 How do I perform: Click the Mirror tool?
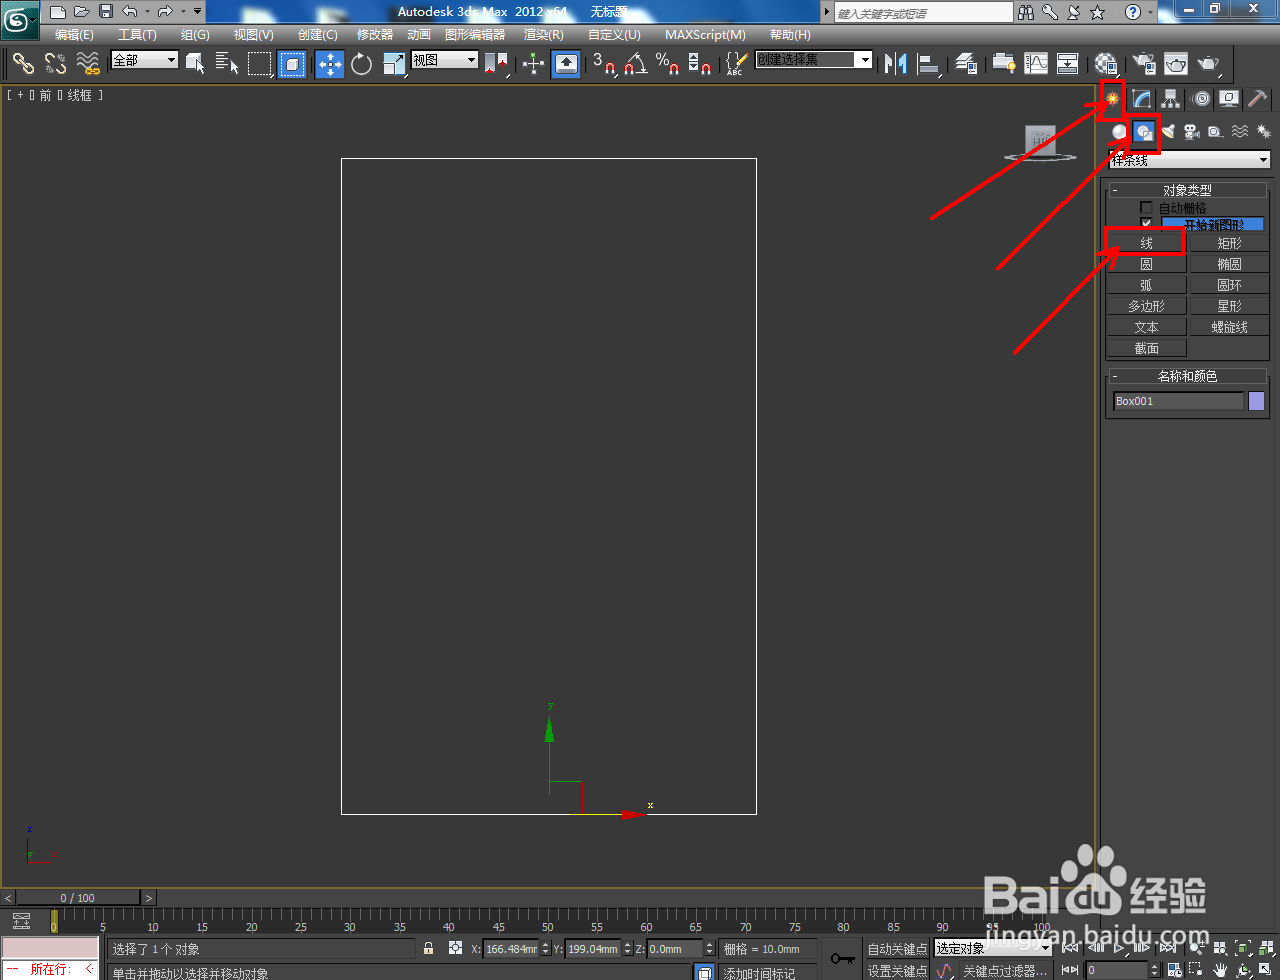point(896,64)
